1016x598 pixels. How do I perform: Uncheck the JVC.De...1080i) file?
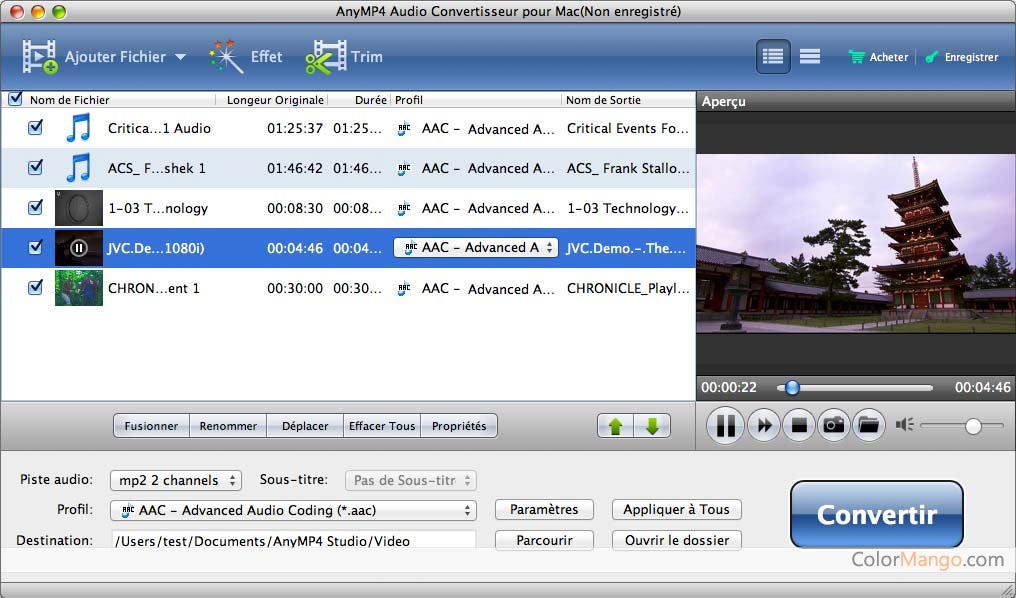[36, 247]
